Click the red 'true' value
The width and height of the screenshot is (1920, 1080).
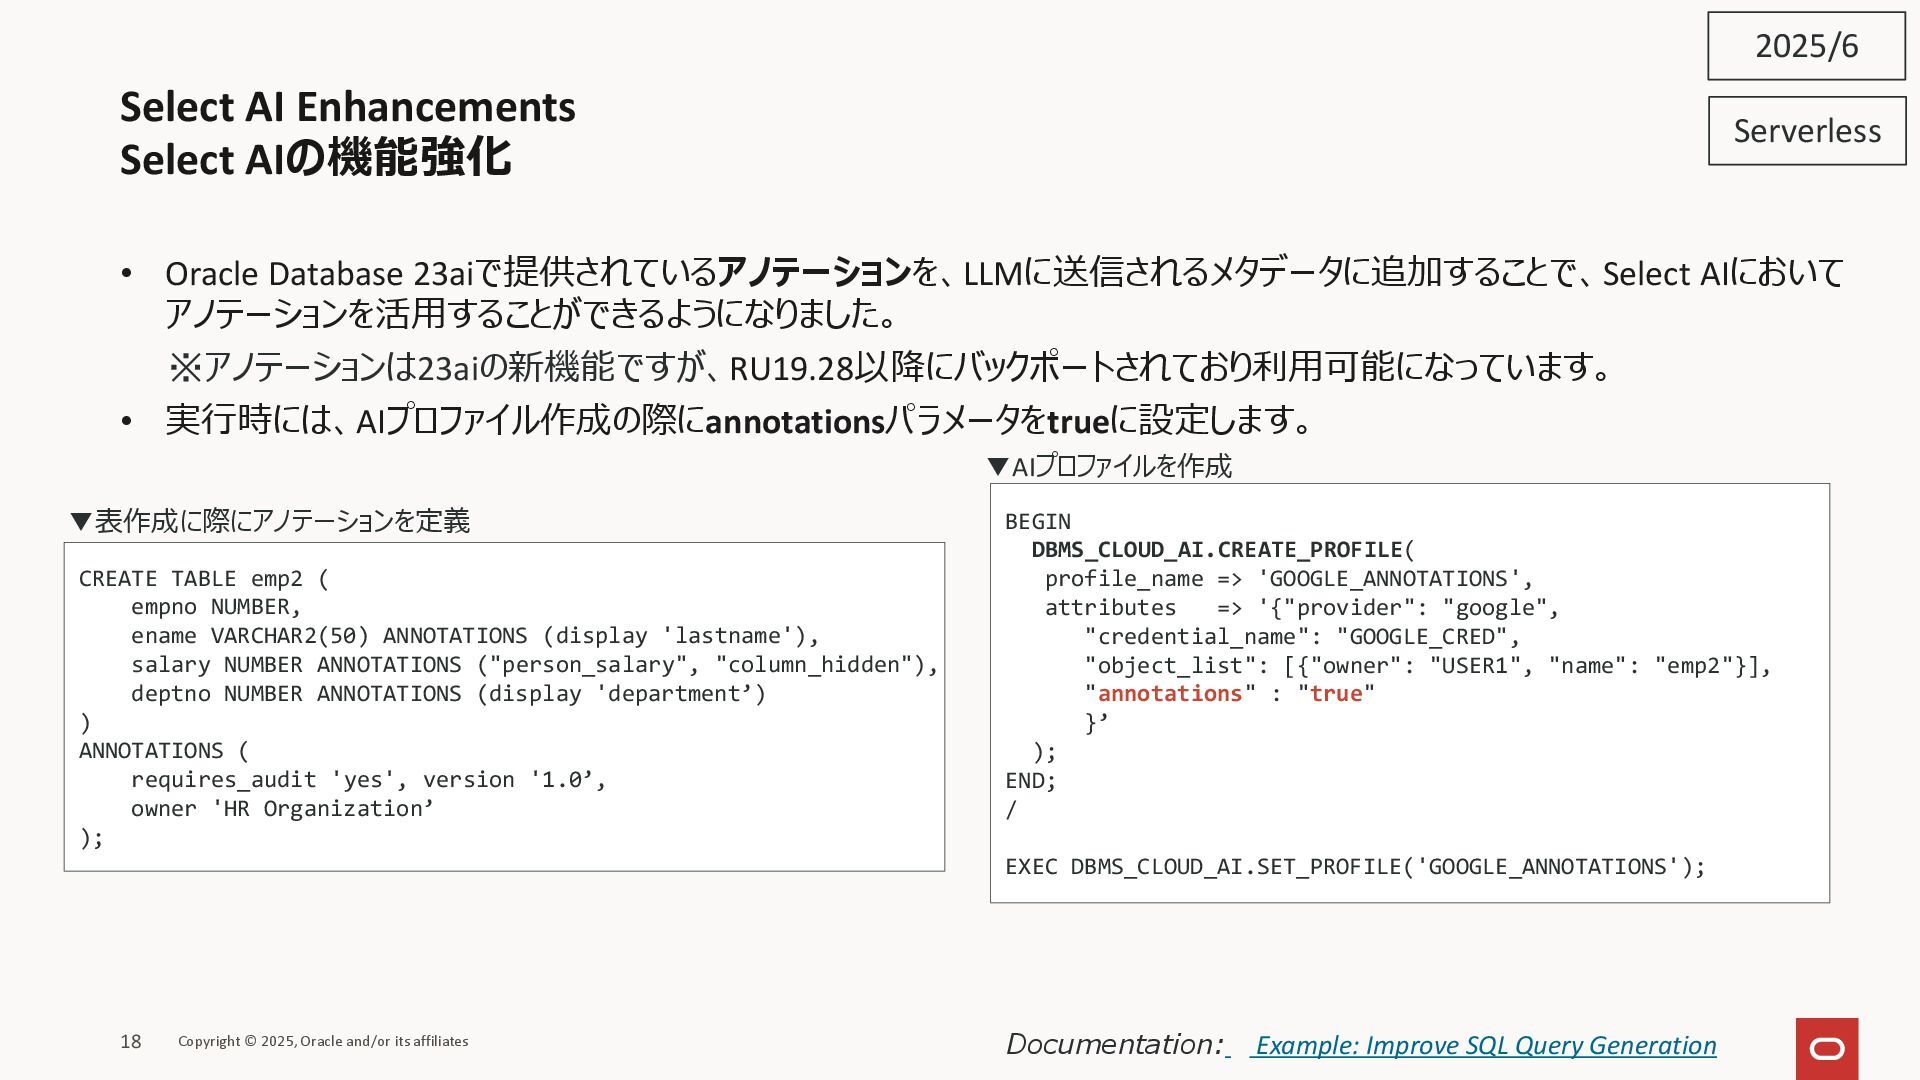(x=1336, y=694)
